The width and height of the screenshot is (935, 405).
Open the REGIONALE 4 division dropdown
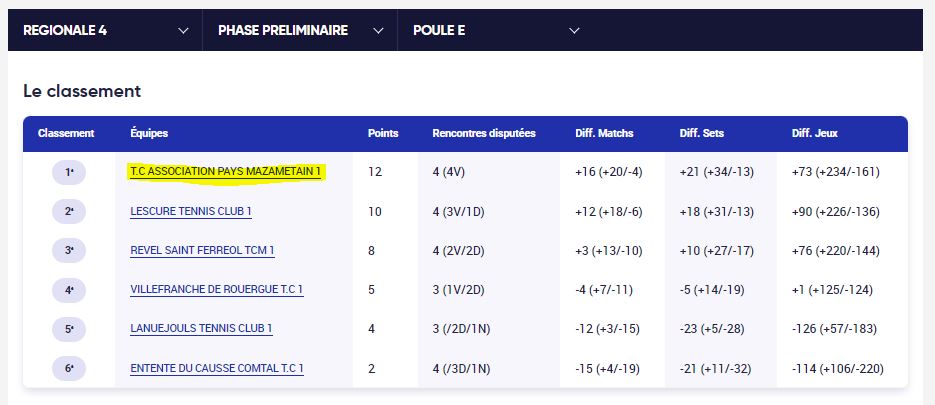105,30
